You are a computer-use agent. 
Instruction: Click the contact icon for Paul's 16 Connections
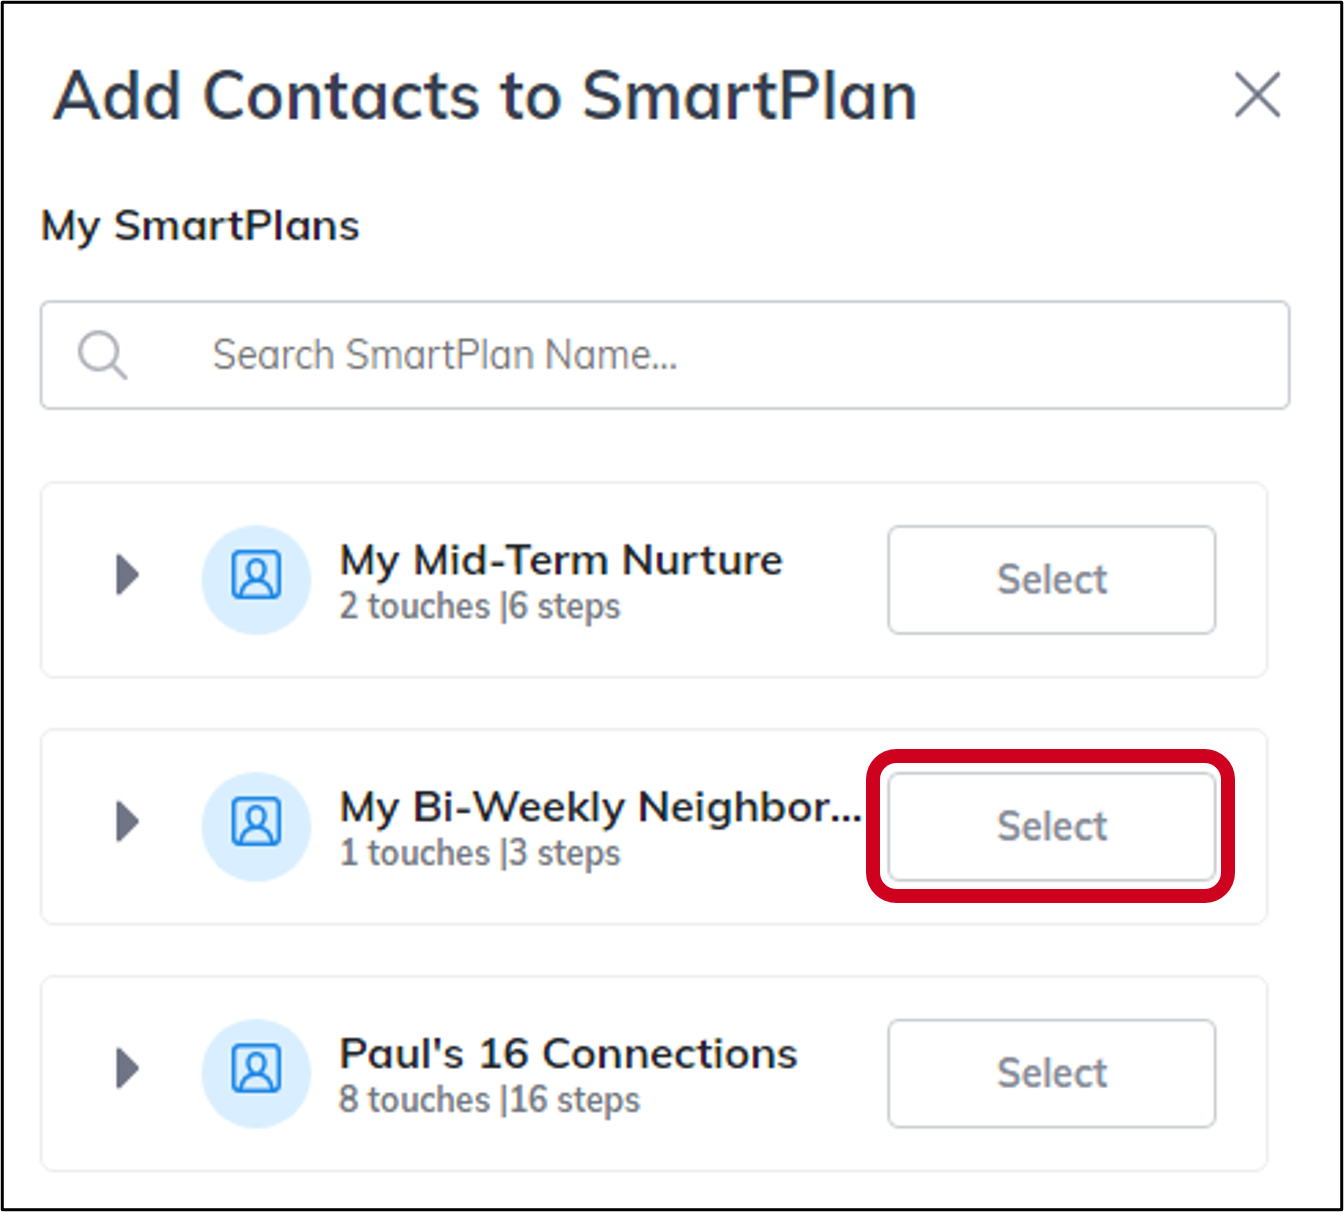257,1073
